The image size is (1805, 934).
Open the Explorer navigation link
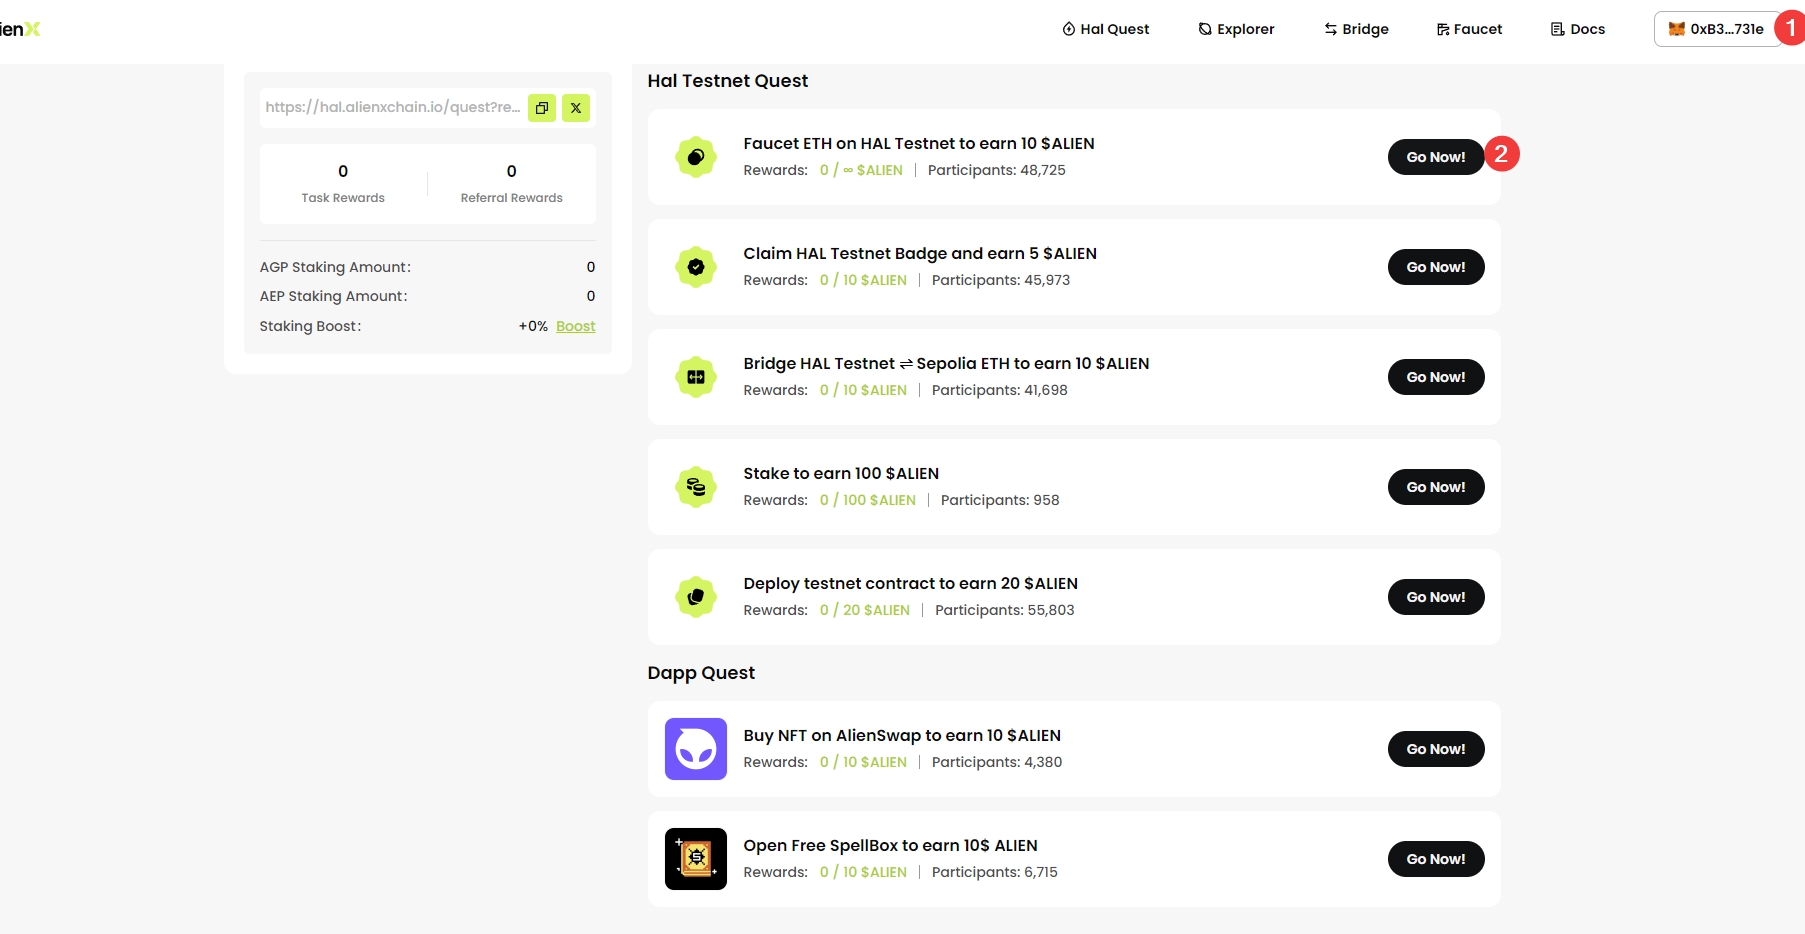click(1236, 29)
